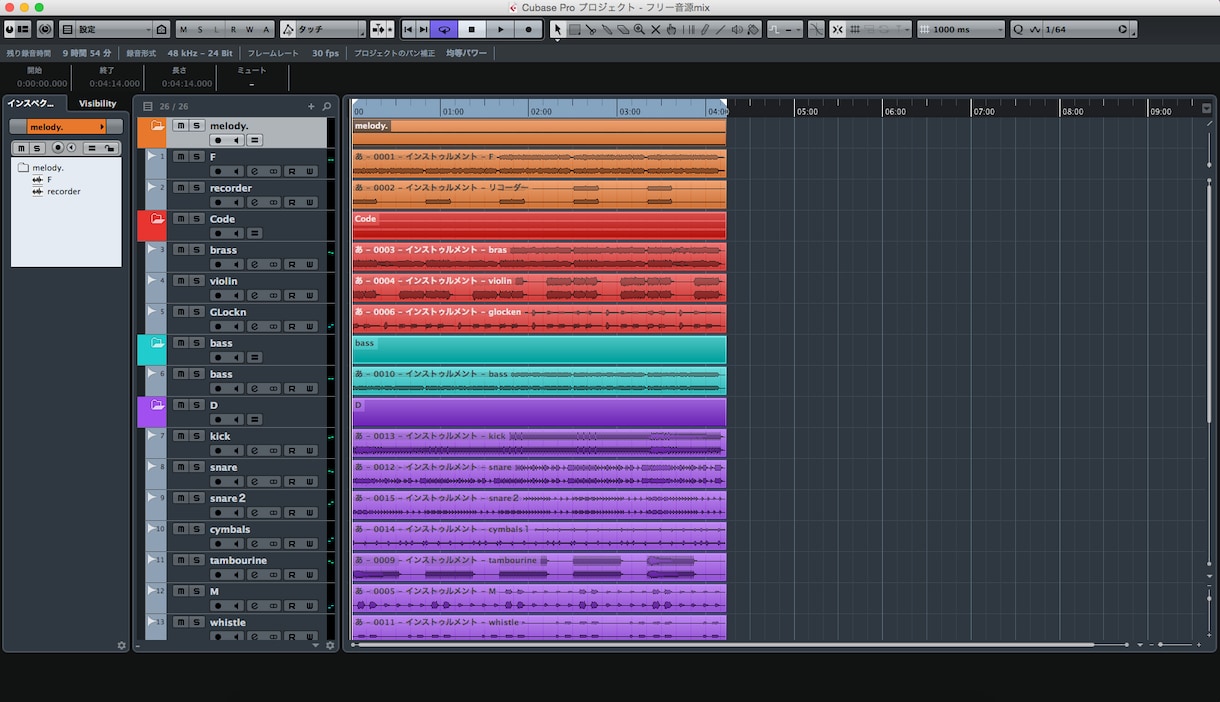The height and width of the screenshot is (702, 1220).
Task: Pick the Line tool
Action: tap(721, 30)
